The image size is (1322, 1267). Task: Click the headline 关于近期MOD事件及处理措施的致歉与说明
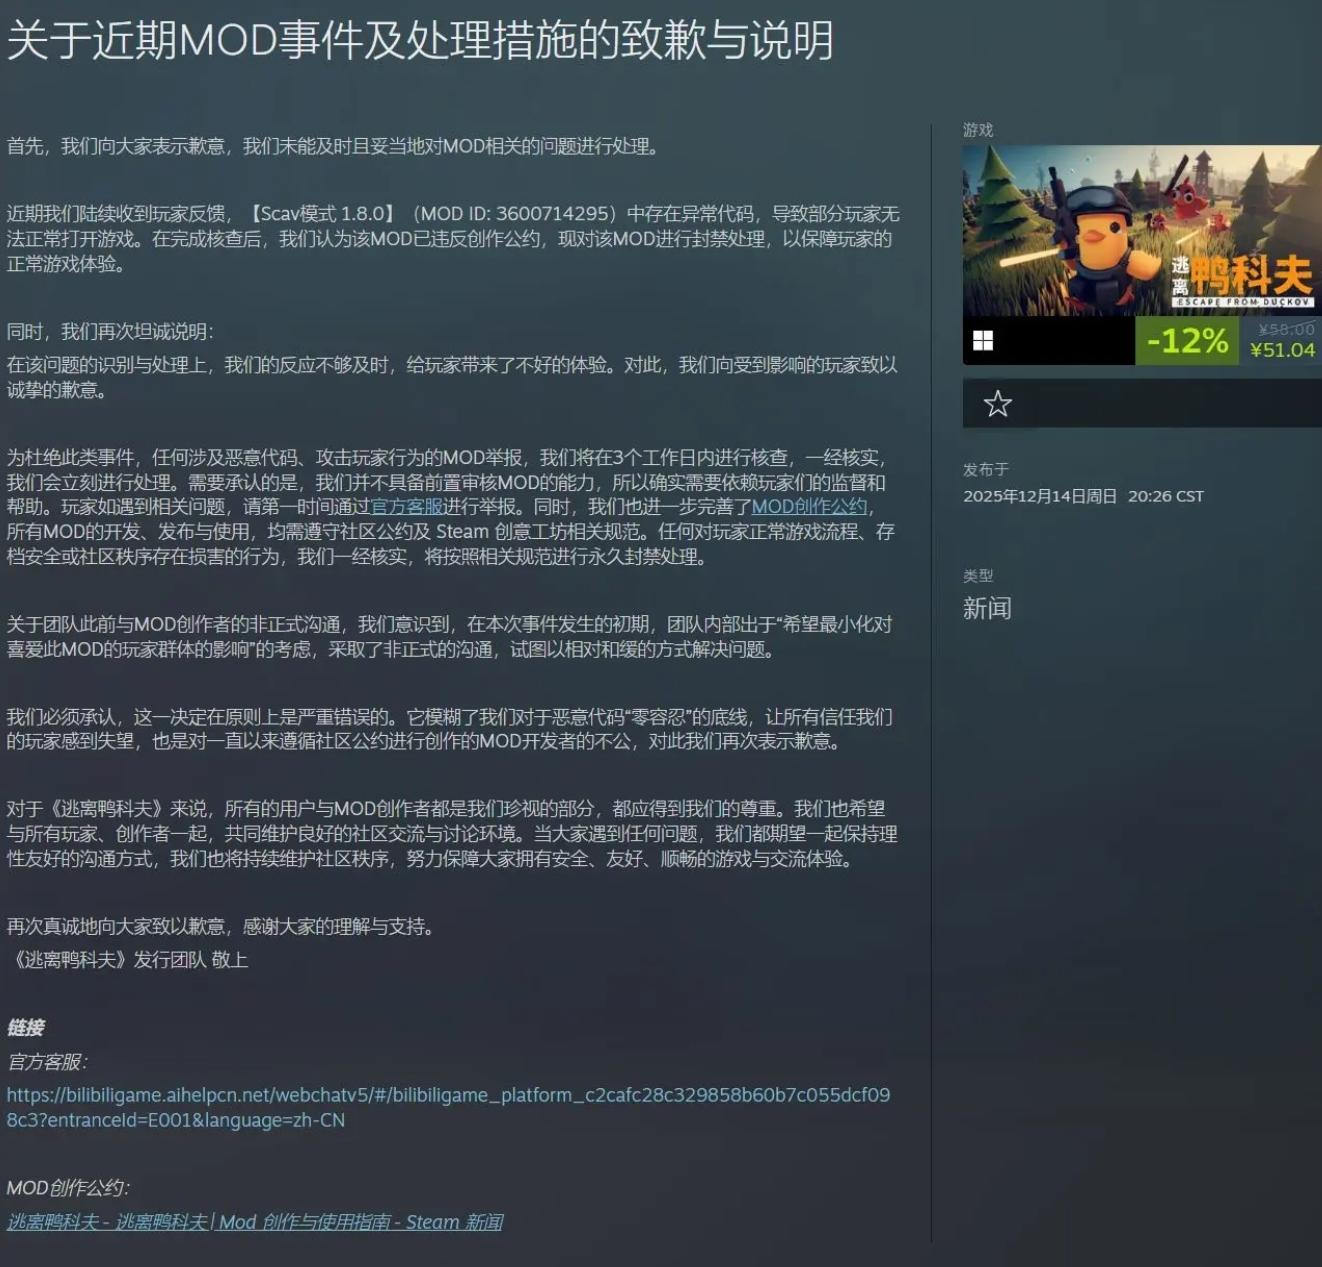420,41
